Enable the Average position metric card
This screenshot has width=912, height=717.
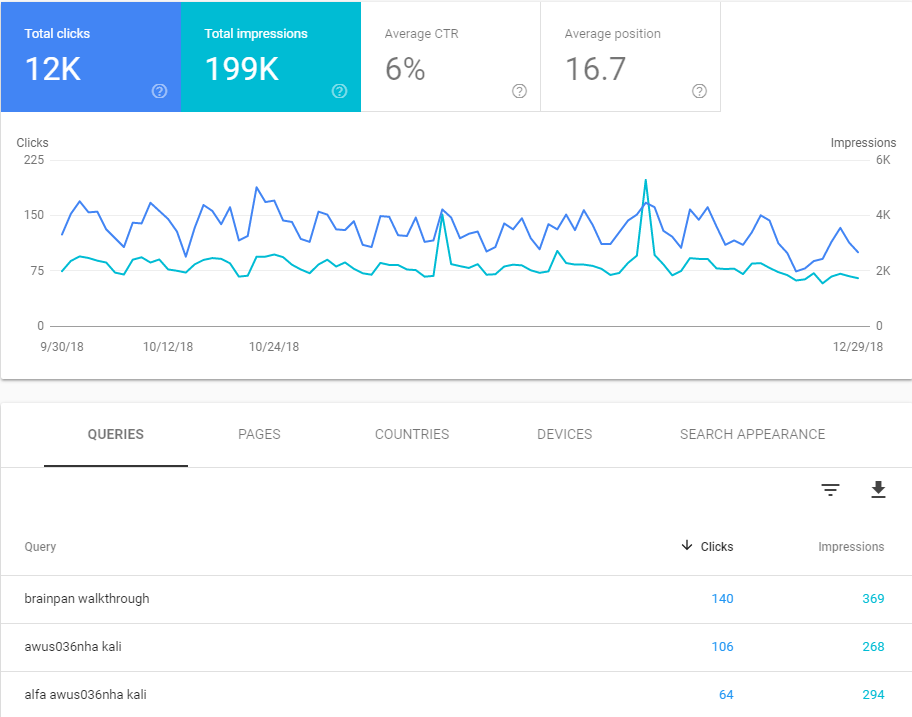point(630,56)
